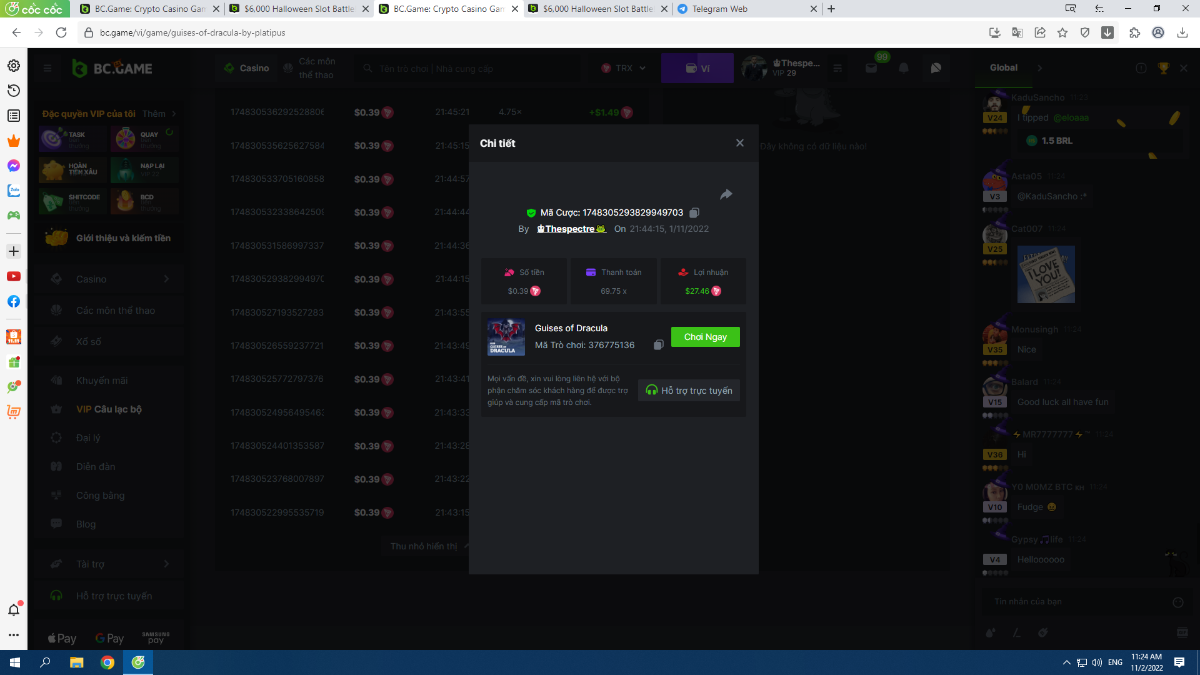
Task: Click Hỗ trợ trực tuyến in the dialog
Action: (689, 390)
